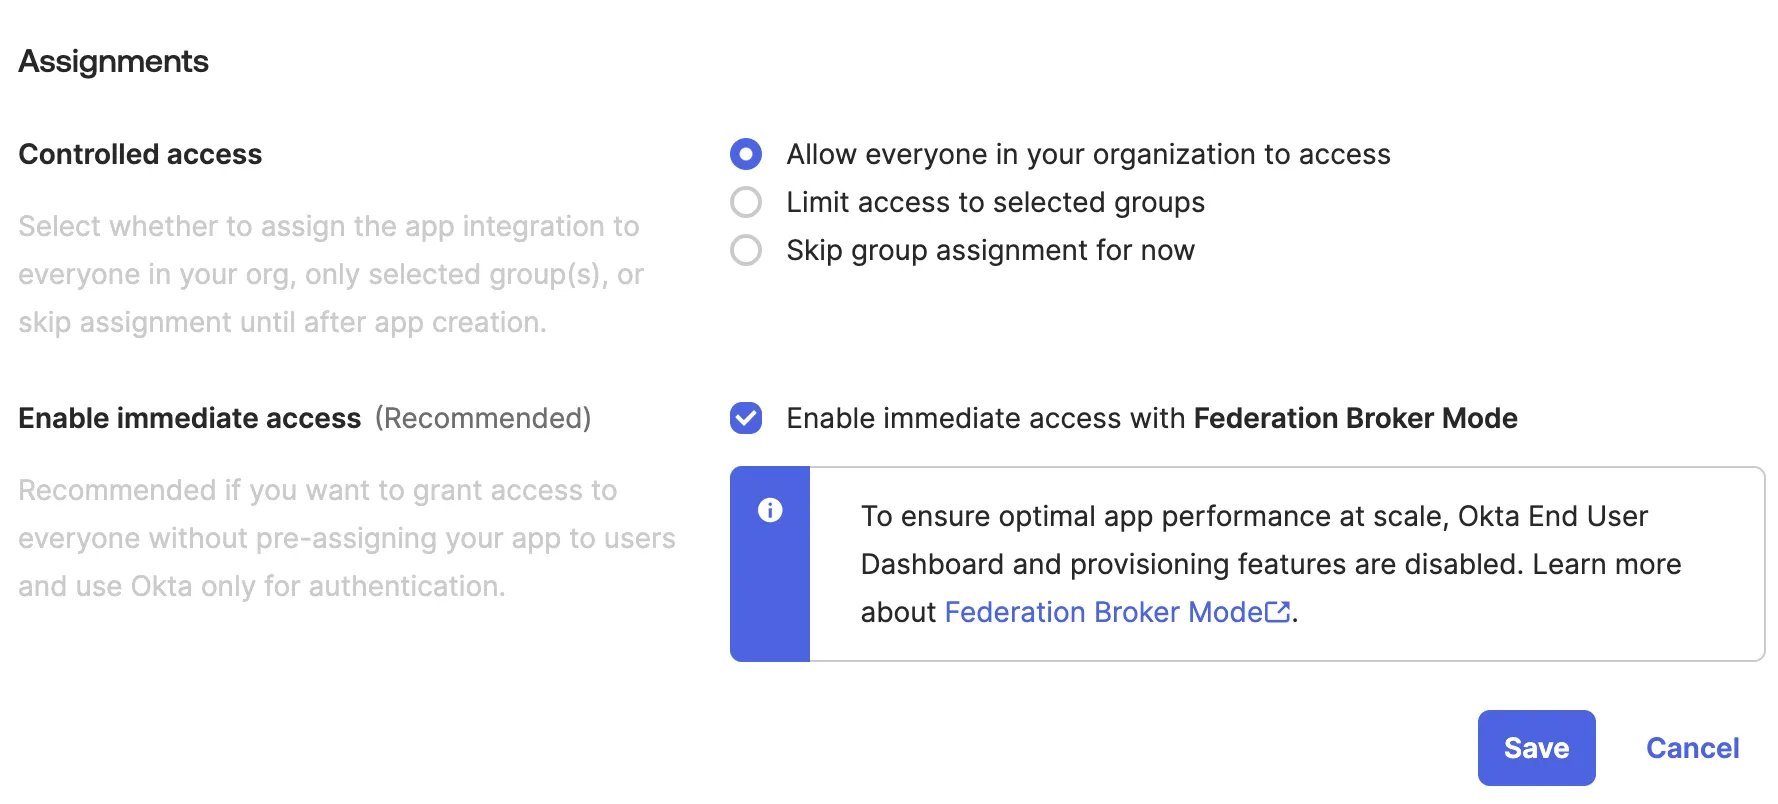
Task: Click the Assignments heading
Action: tap(113, 61)
